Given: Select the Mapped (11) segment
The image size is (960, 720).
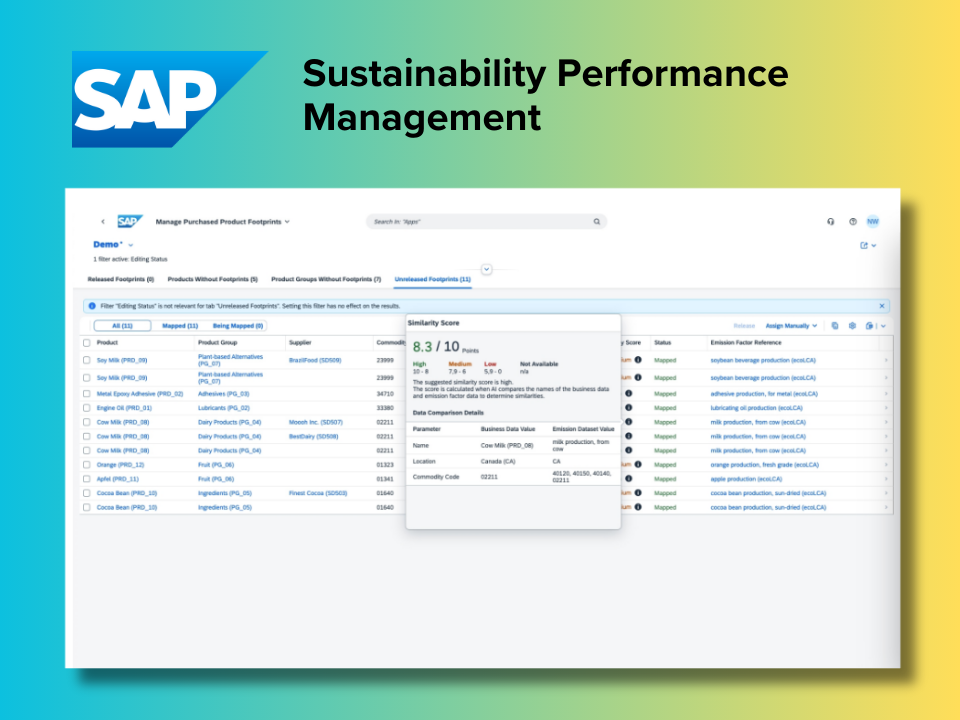Looking at the screenshot, I should (x=180, y=326).
